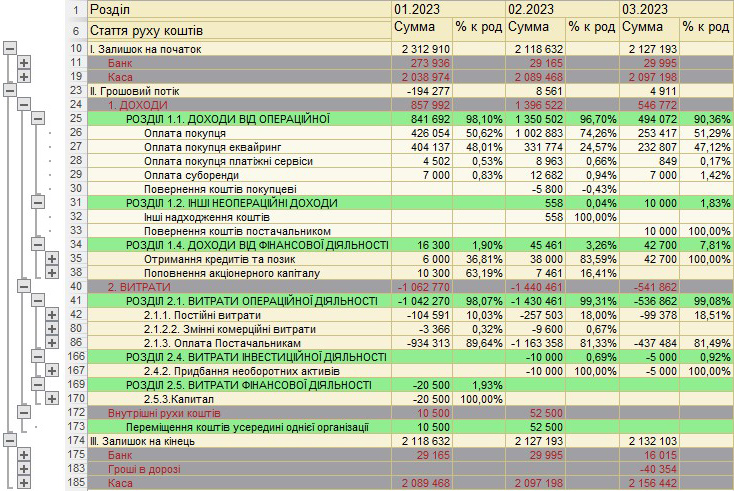Screen dimensions: 734x491
Task: Expand Отримання кредитів та позик details
Action: point(52,258)
